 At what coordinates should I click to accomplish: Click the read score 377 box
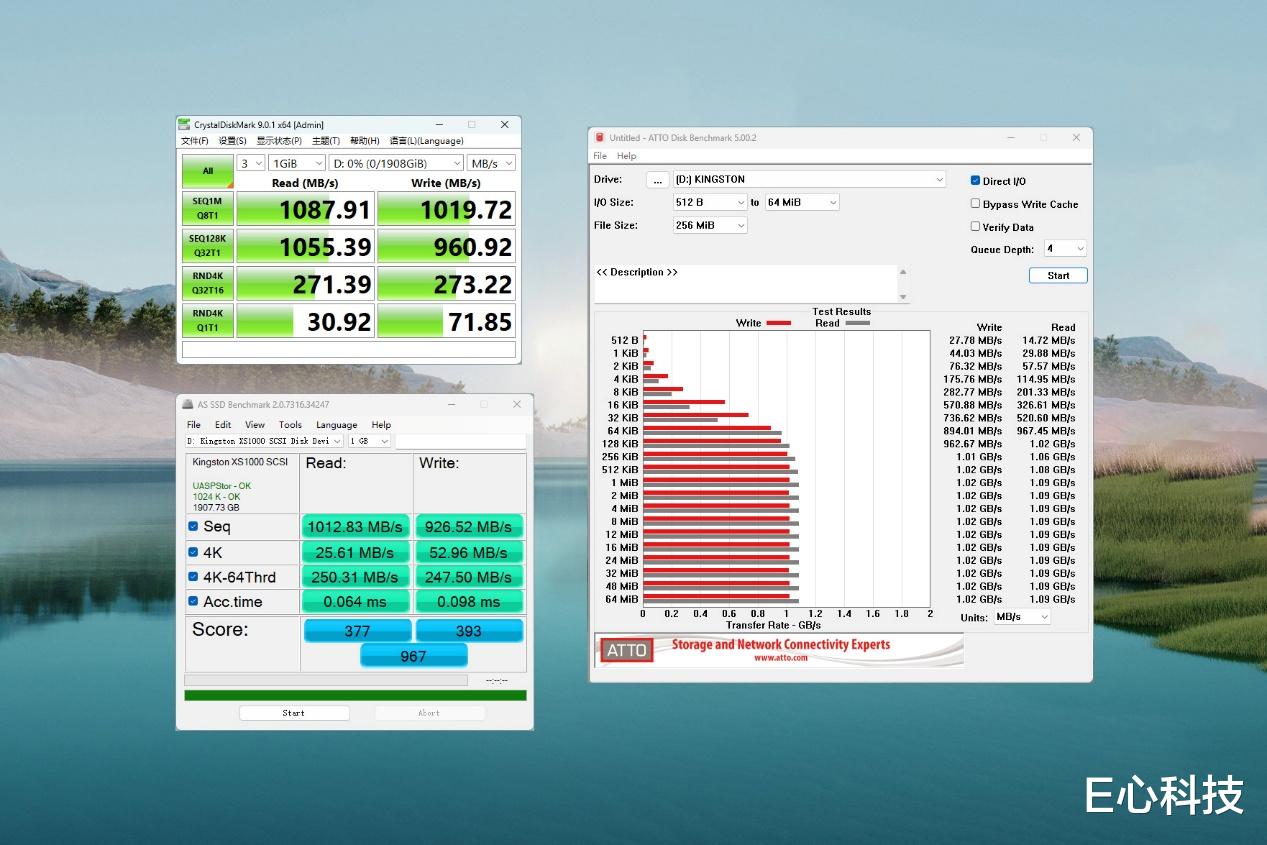point(357,631)
